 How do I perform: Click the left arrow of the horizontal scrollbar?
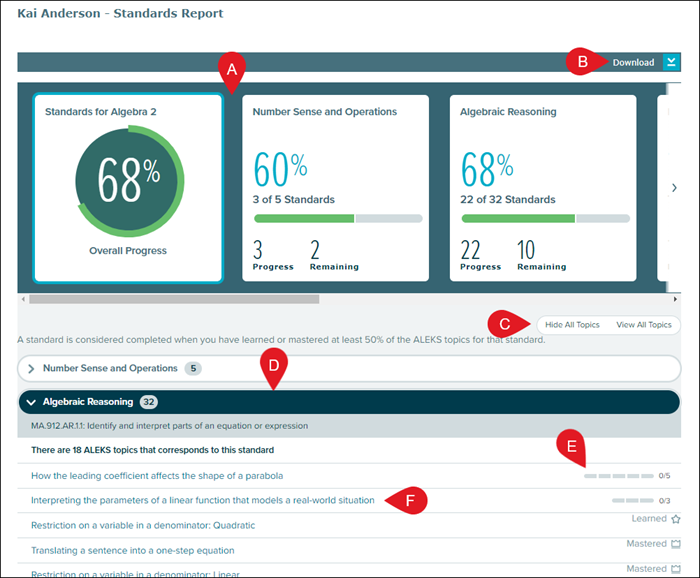pos(22,298)
